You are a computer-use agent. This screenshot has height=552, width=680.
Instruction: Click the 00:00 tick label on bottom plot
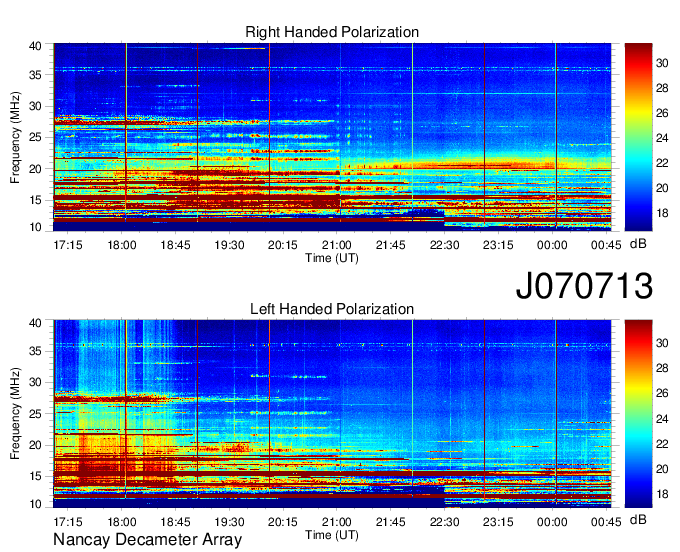[x=552, y=522]
